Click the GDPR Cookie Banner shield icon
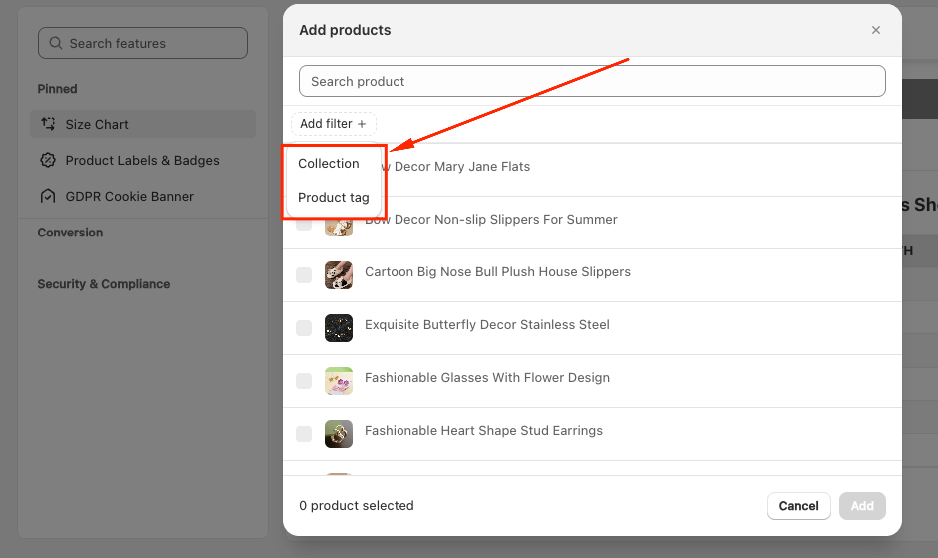The height and width of the screenshot is (558, 938). click(48, 197)
